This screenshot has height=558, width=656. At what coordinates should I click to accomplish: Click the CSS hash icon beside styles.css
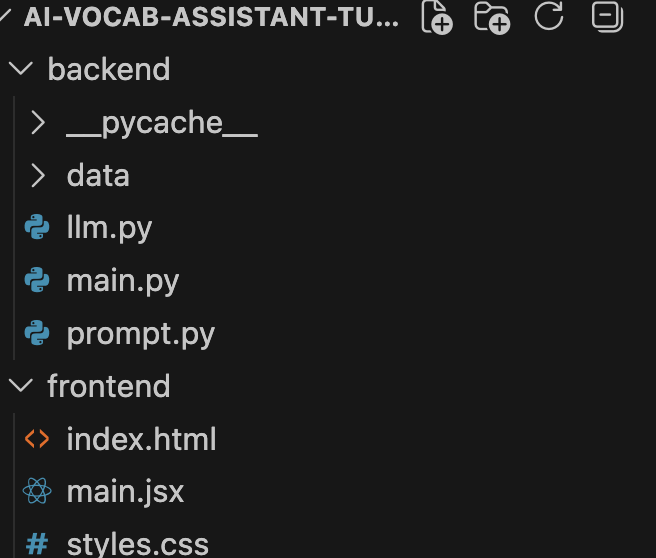click(x=37, y=544)
